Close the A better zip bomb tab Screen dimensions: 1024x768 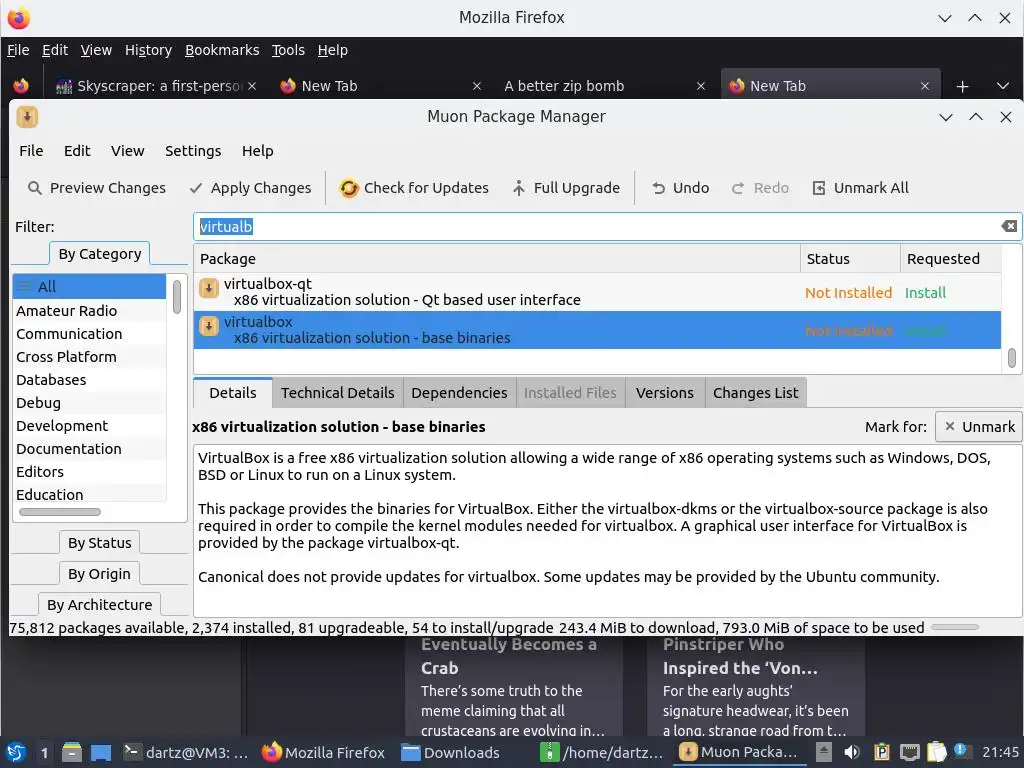(701, 86)
